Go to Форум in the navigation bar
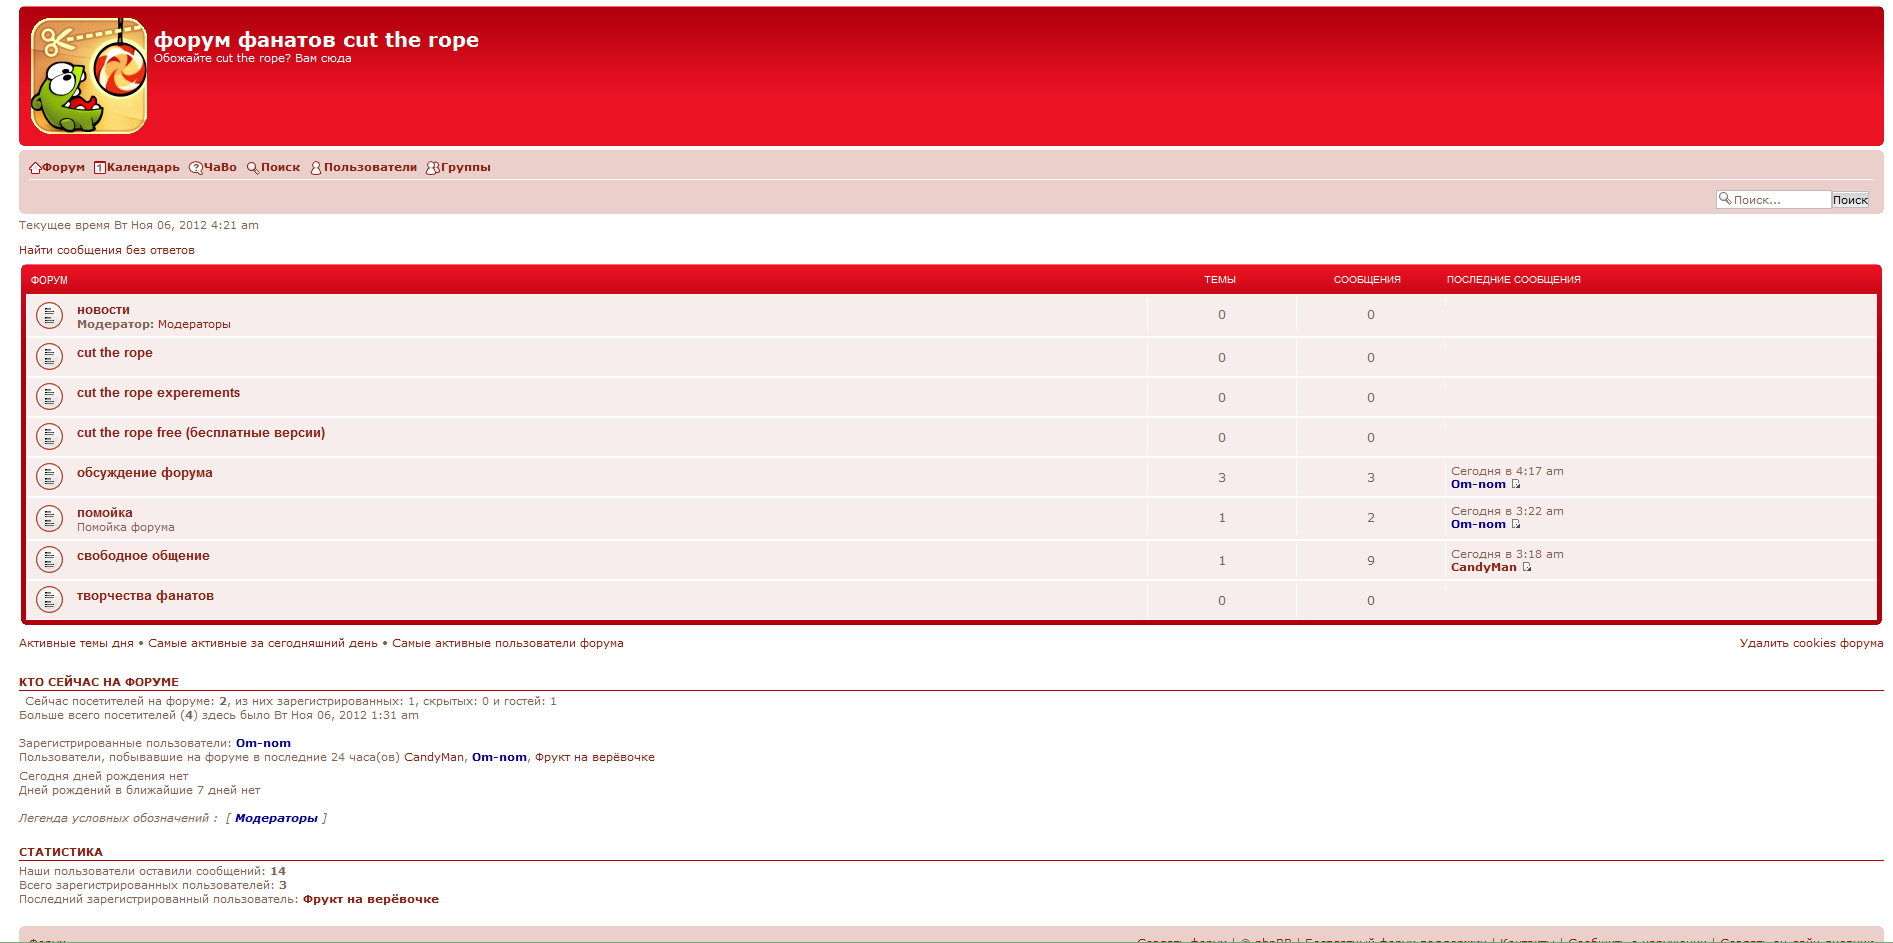Screen dimensions: 1893x943 tap(57, 167)
